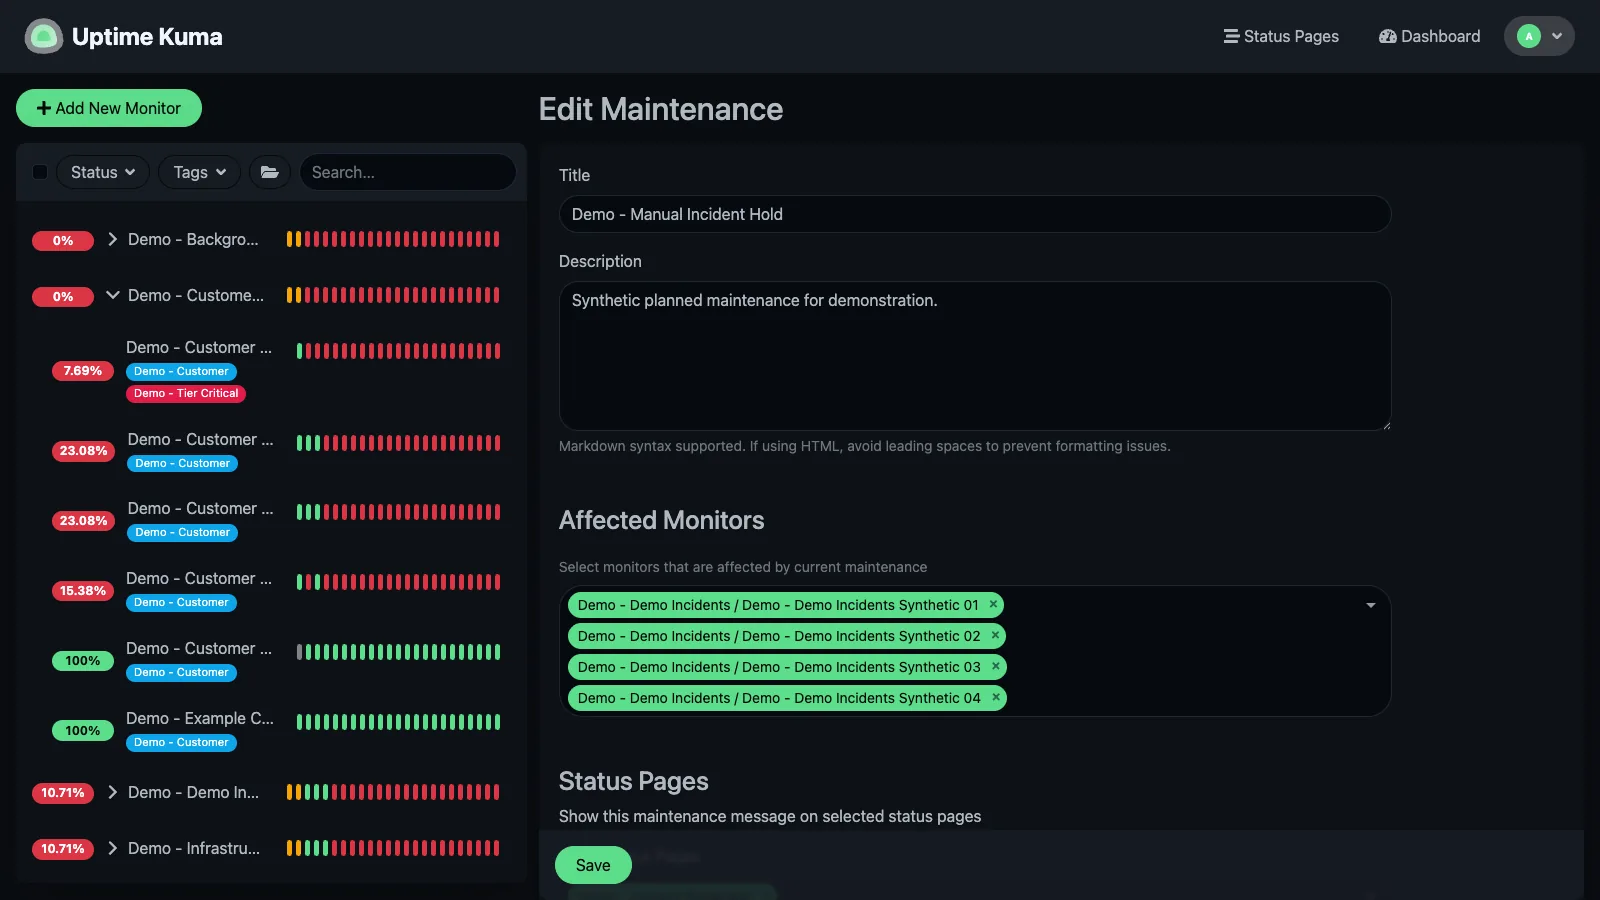Image resolution: width=1600 pixels, height=900 pixels.
Task: Click Add New Monitor button
Action: [109, 108]
